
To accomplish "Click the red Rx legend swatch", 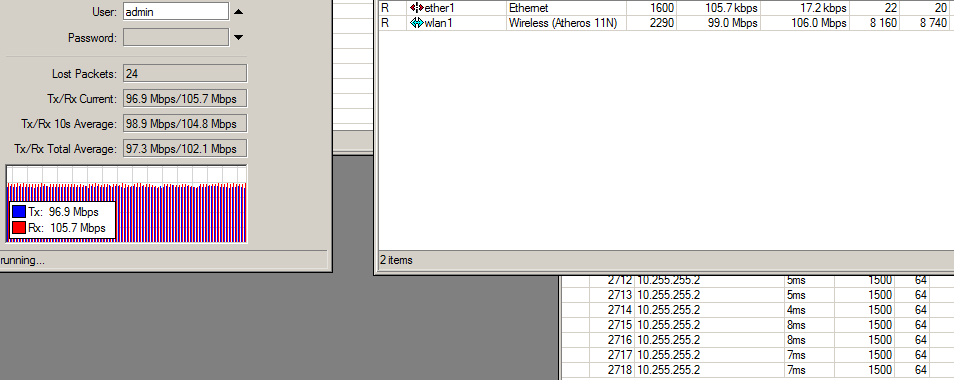I will point(19,228).
